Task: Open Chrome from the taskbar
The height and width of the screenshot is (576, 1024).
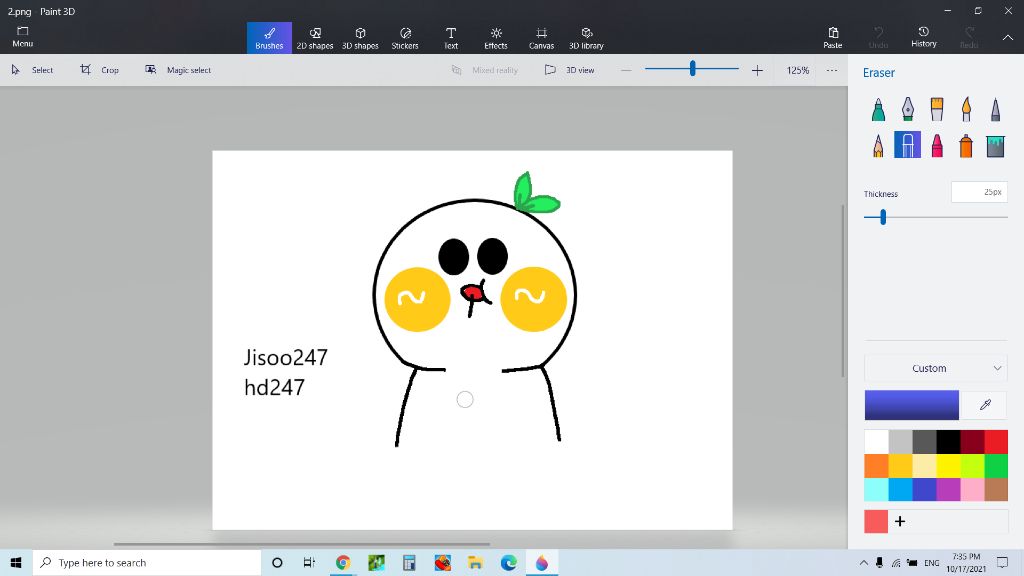Action: tap(343, 563)
